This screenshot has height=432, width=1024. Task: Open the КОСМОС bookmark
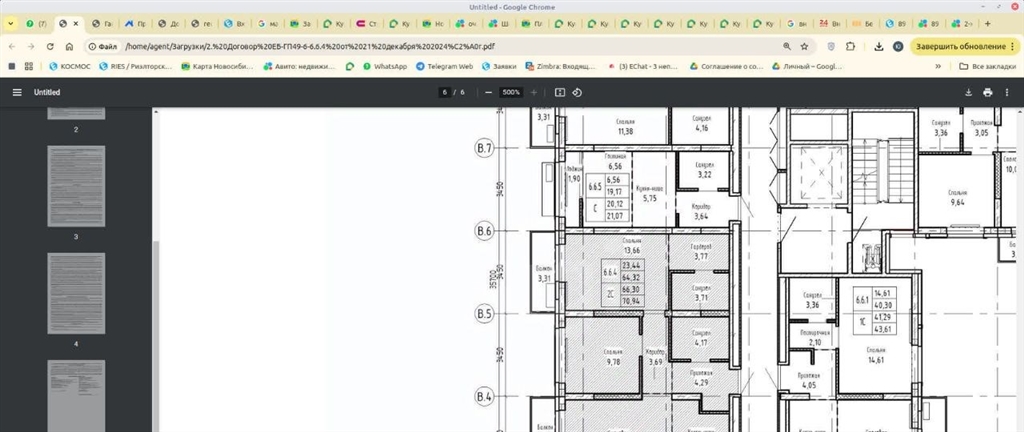(x=70, y=66)
